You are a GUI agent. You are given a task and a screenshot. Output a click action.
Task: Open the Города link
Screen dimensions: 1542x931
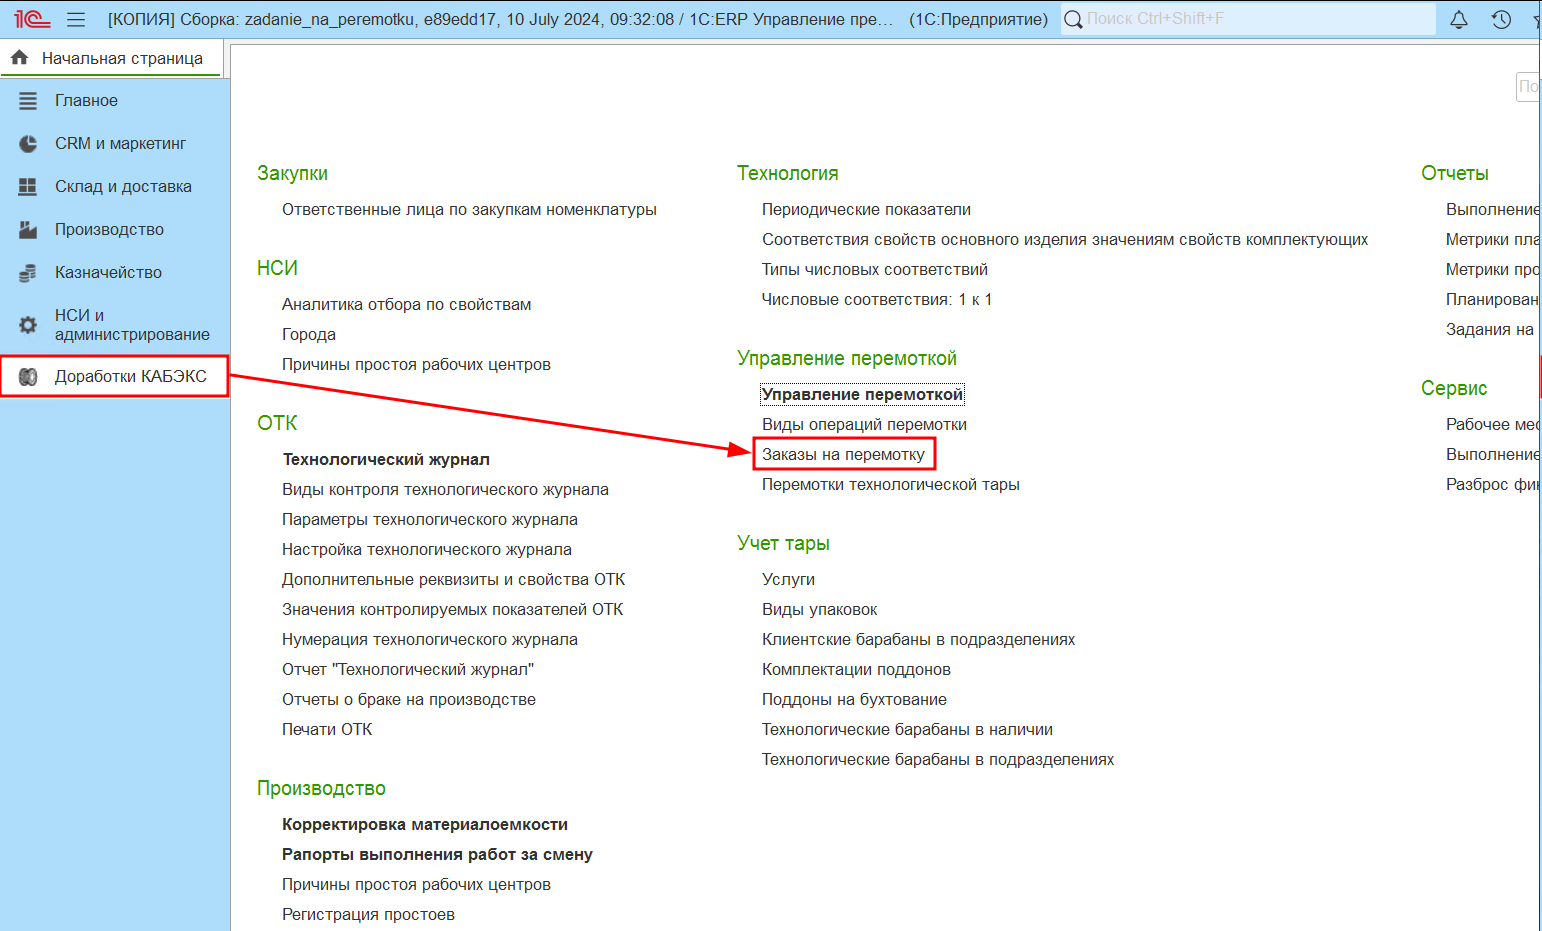309,335
